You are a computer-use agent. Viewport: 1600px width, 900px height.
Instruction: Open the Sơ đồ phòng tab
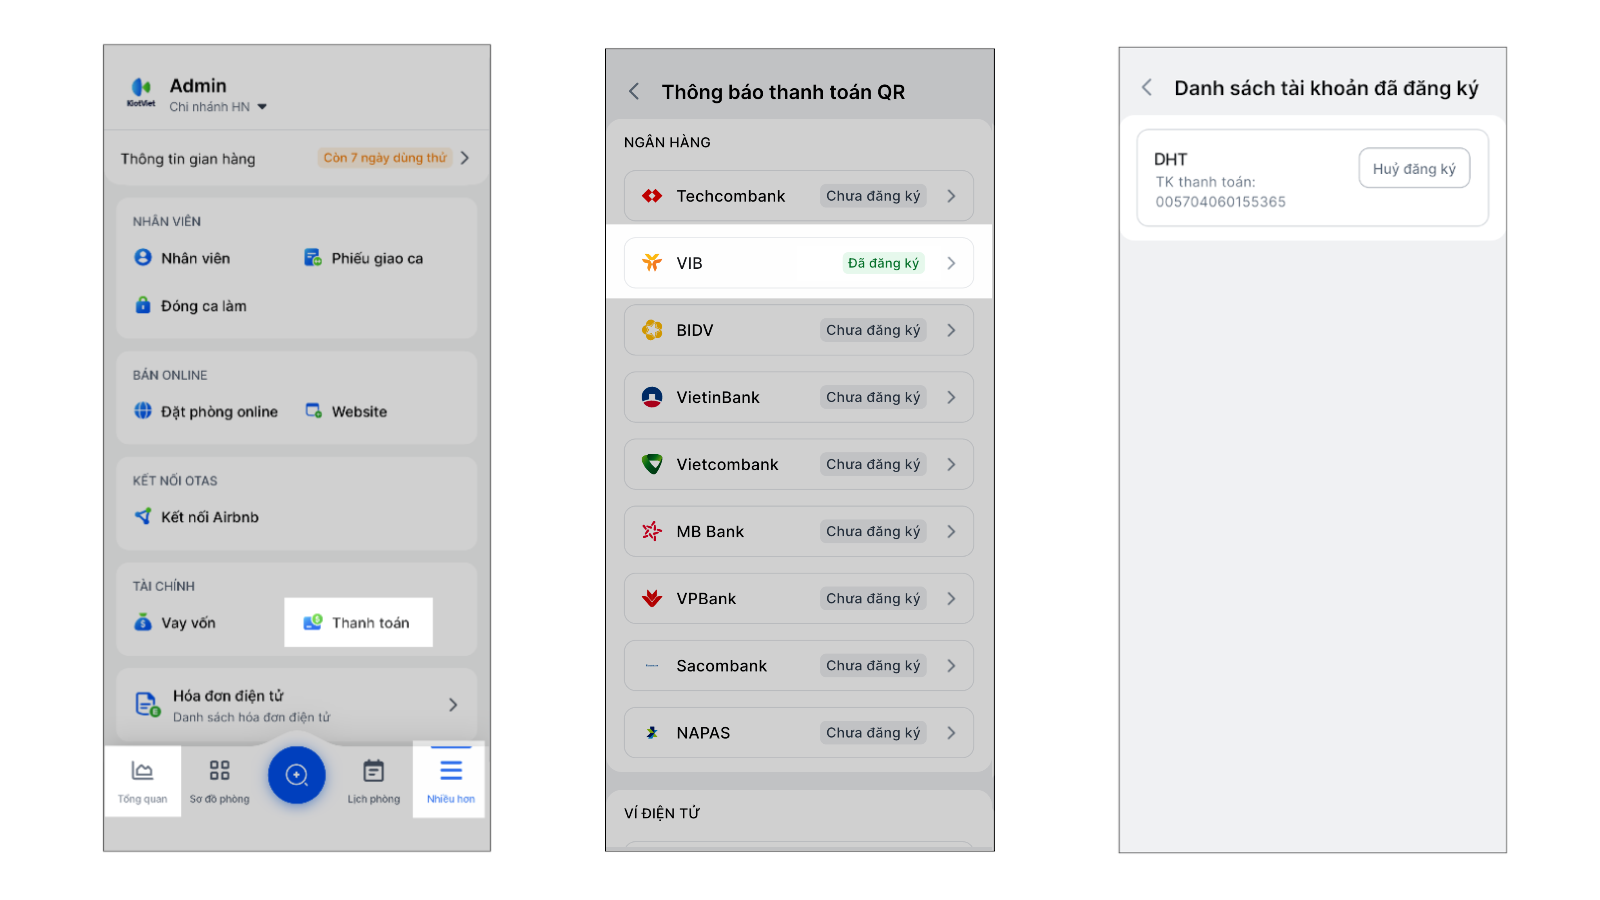[x=220, y=780]
